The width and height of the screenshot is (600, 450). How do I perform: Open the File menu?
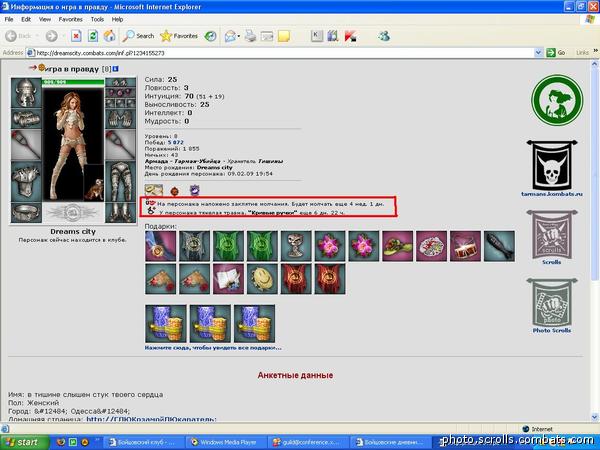(9, 19)
